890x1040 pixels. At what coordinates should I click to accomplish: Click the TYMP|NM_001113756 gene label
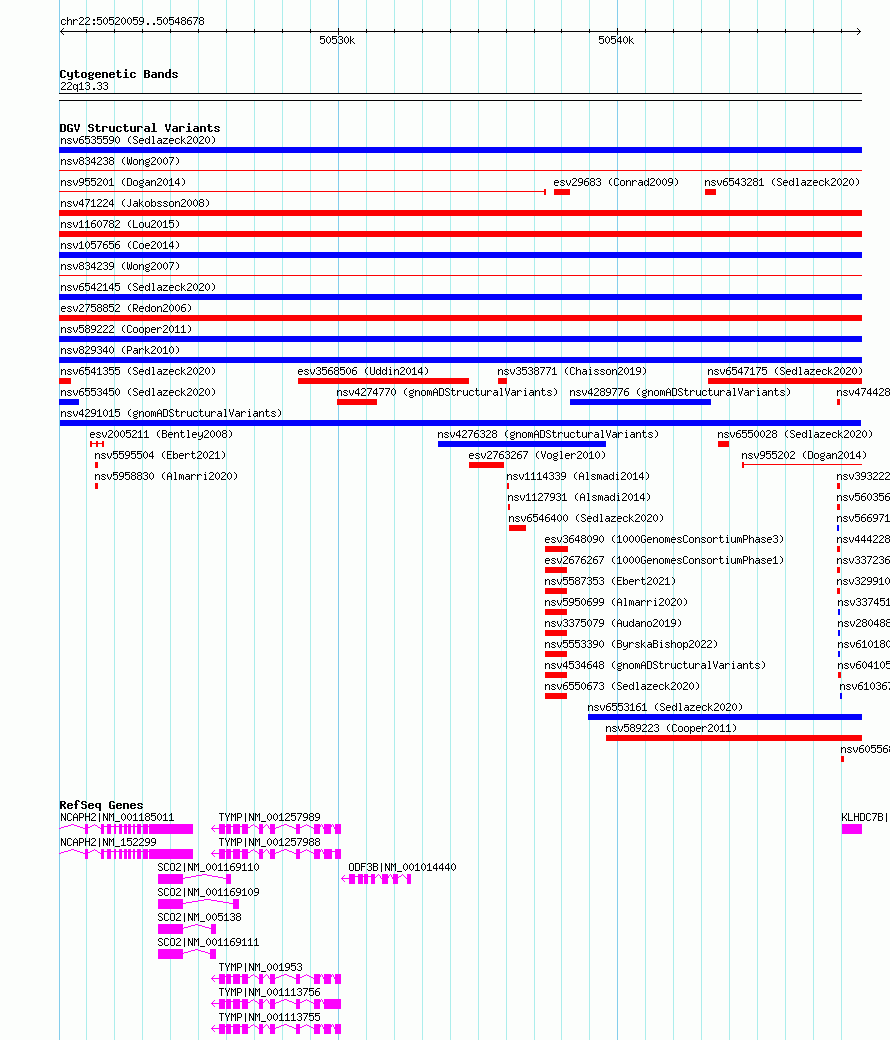(x=269, y=993)
